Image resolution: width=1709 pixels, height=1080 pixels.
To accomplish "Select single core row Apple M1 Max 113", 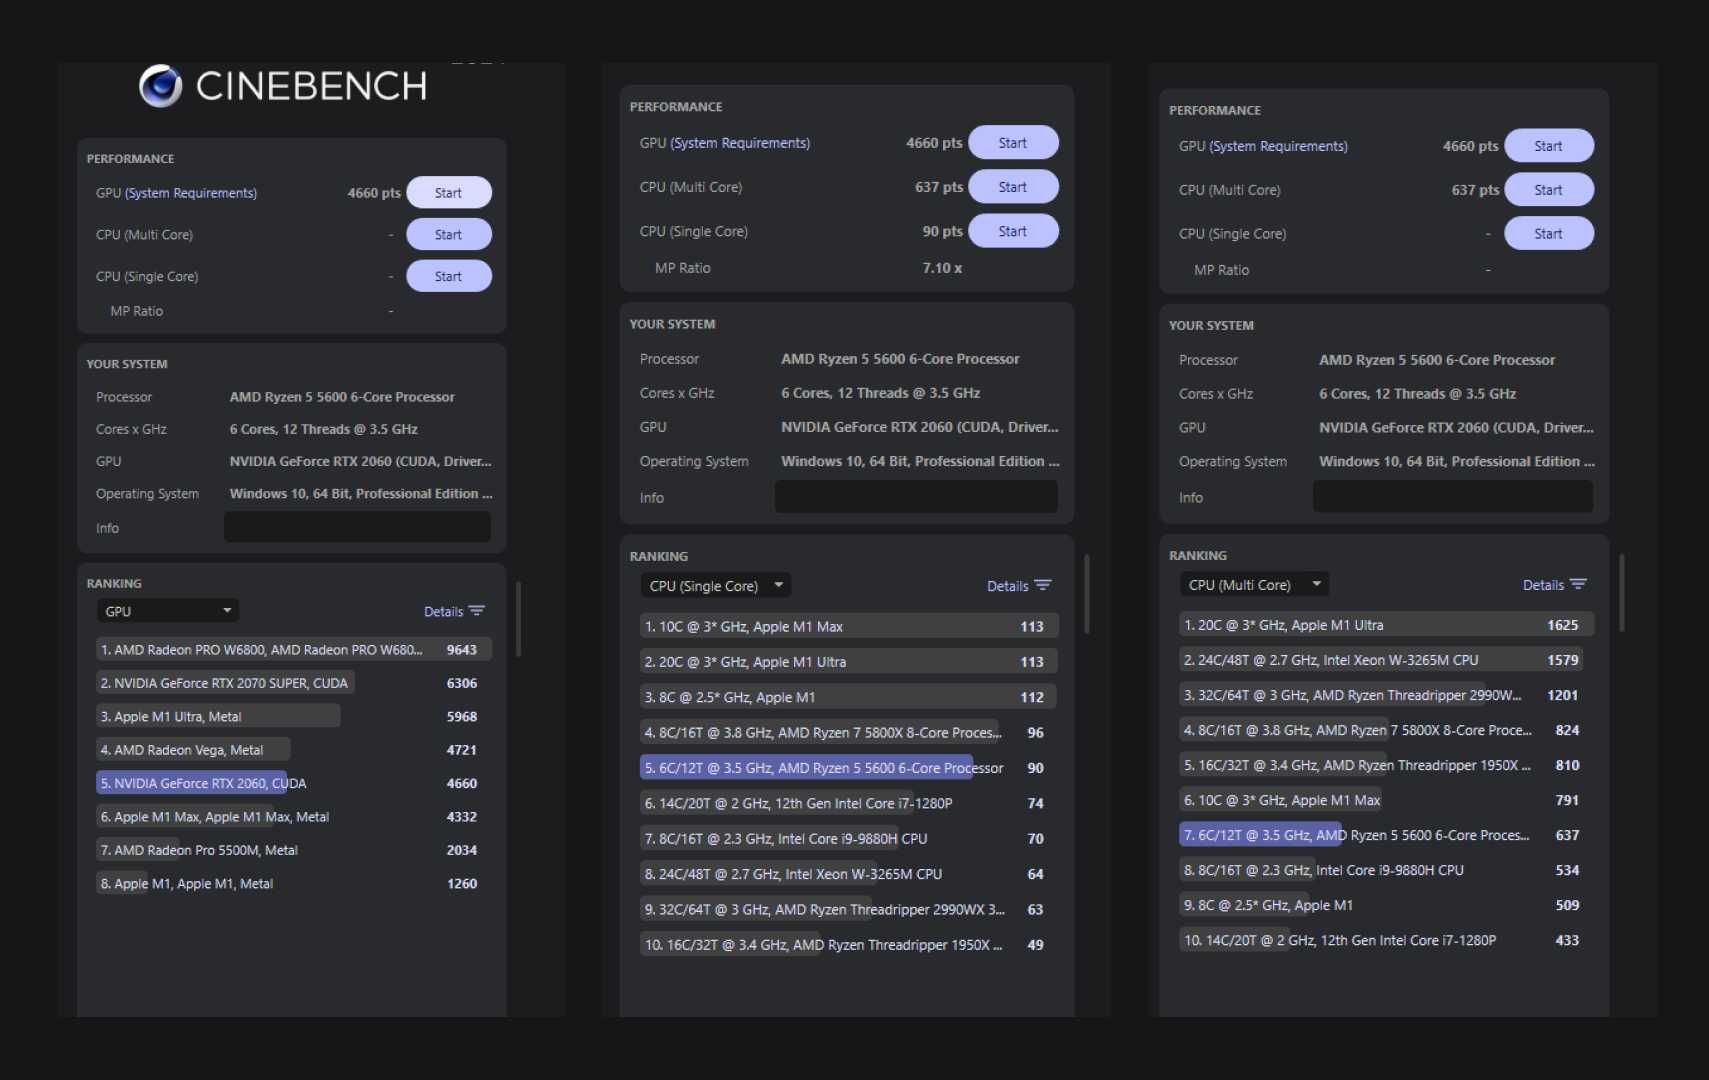I will pyautogui.click(x=849, y=627).
